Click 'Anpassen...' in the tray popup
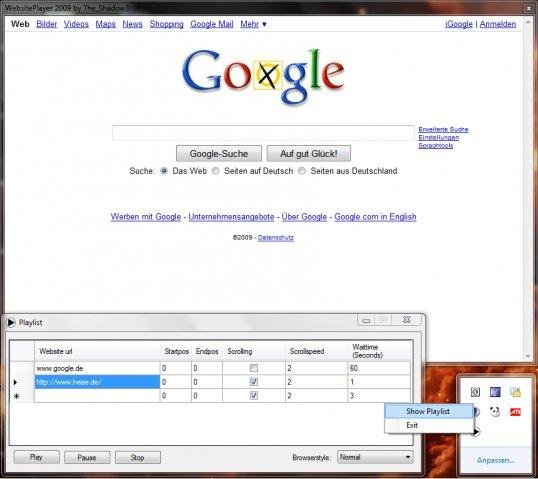The image size is (538, 479). 495,460
